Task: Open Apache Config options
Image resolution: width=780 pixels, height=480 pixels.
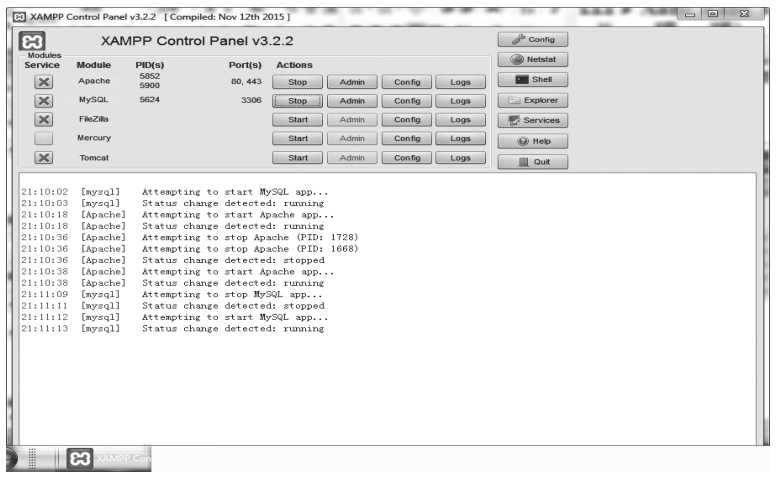Action: tap(407, 82)
